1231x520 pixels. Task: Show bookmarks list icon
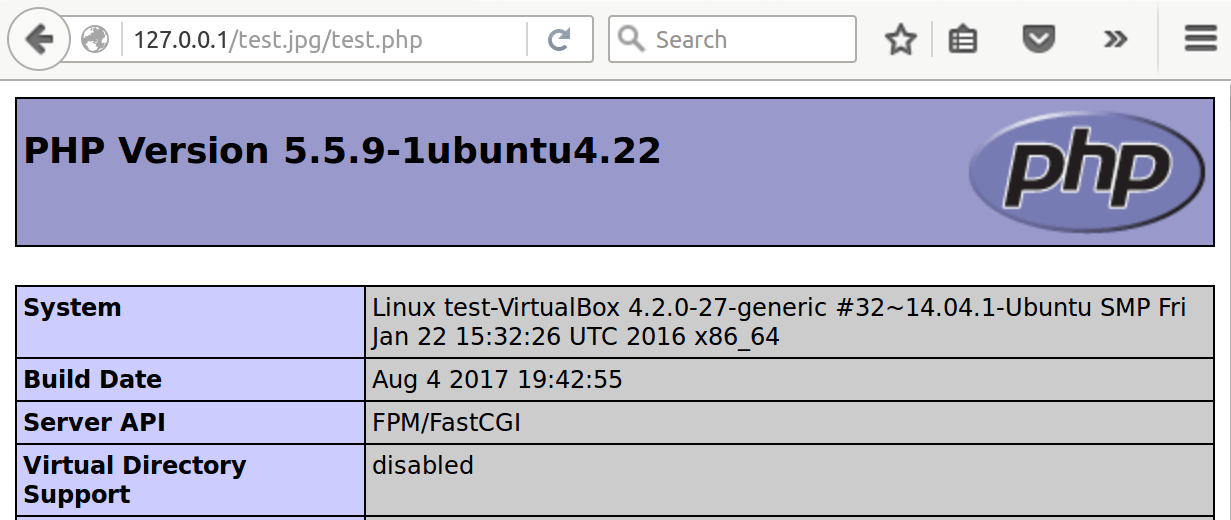tap(963, 40)
